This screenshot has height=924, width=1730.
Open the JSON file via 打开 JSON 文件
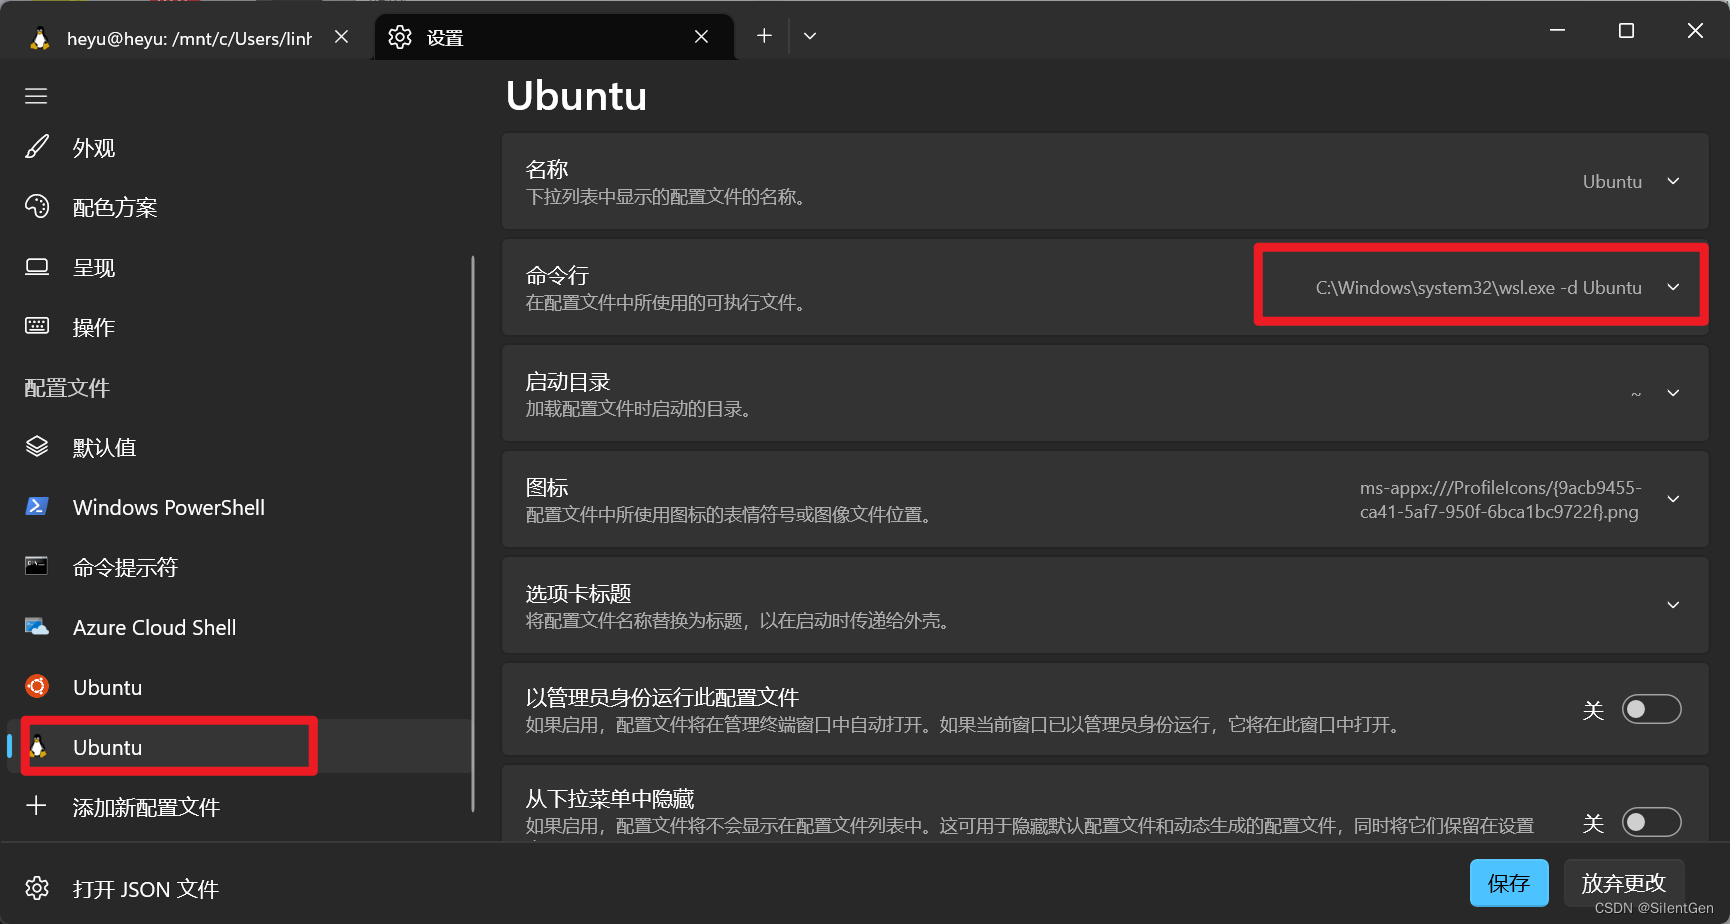tap(238, 889)
